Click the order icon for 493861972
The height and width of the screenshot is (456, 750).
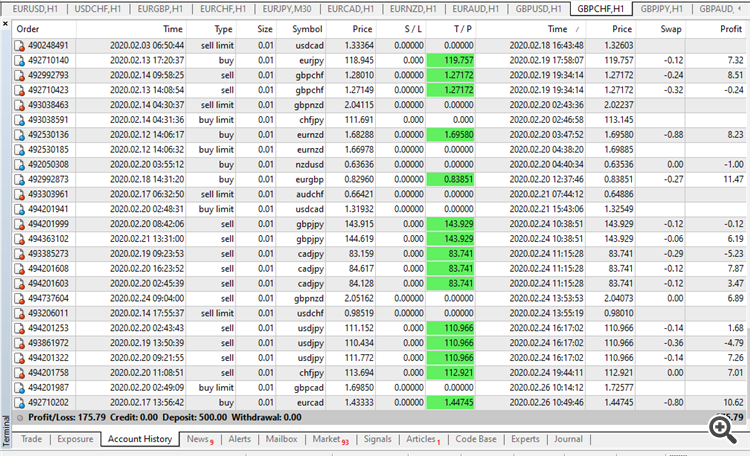[x=19, y=344]
